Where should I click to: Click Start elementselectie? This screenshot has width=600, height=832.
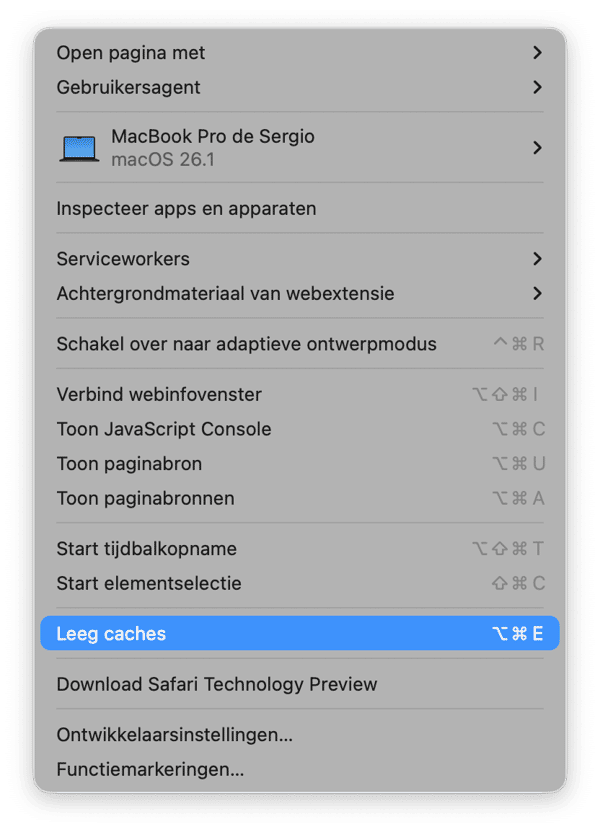[149, 583]
